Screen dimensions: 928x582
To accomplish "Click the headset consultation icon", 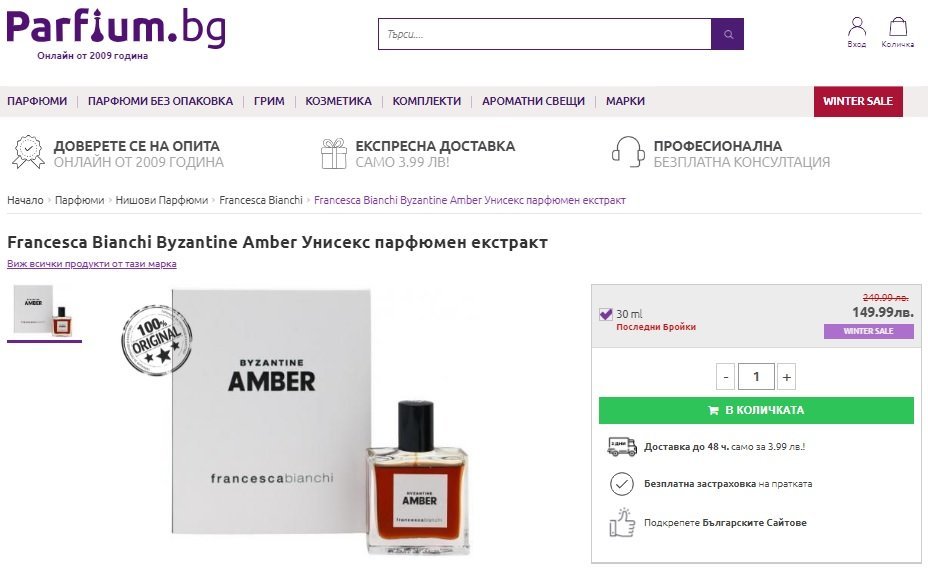I will [628, 152].
